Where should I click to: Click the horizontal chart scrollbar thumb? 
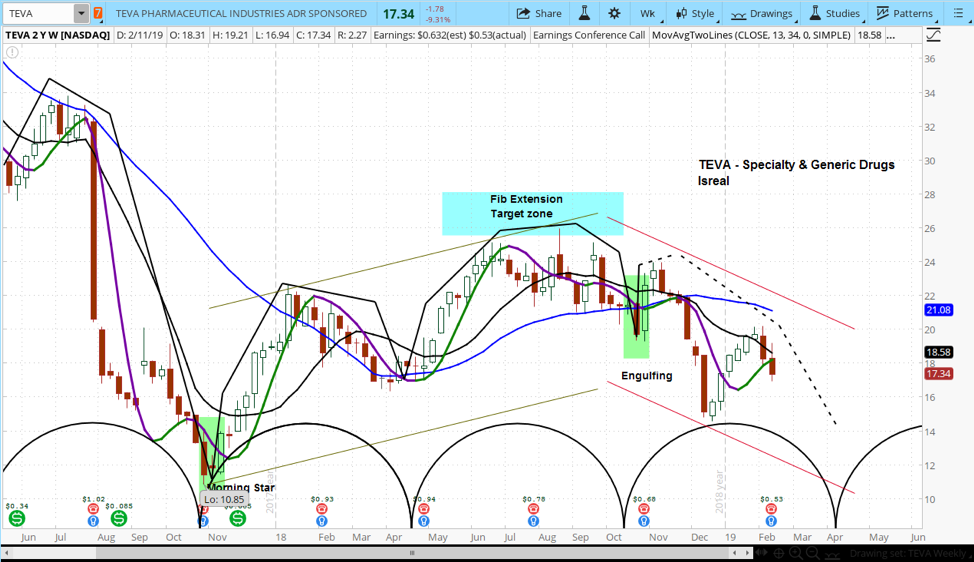[411, 552]
